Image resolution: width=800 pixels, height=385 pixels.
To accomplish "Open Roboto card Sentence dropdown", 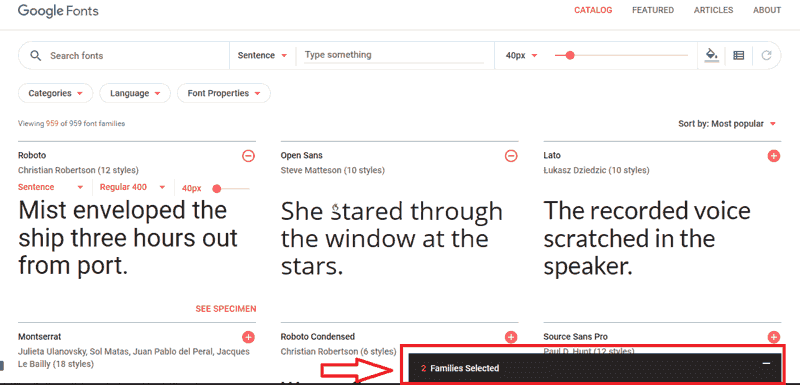I will pos(51,187).
